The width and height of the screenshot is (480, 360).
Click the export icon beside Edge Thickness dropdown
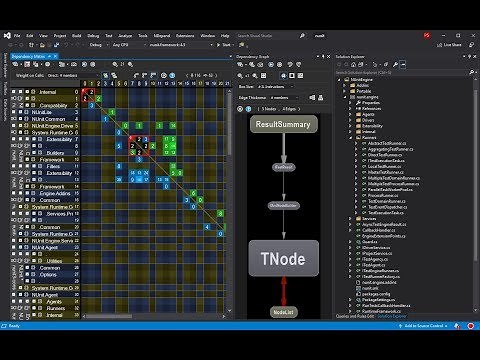pyautogui.click(x=312, y=98)
